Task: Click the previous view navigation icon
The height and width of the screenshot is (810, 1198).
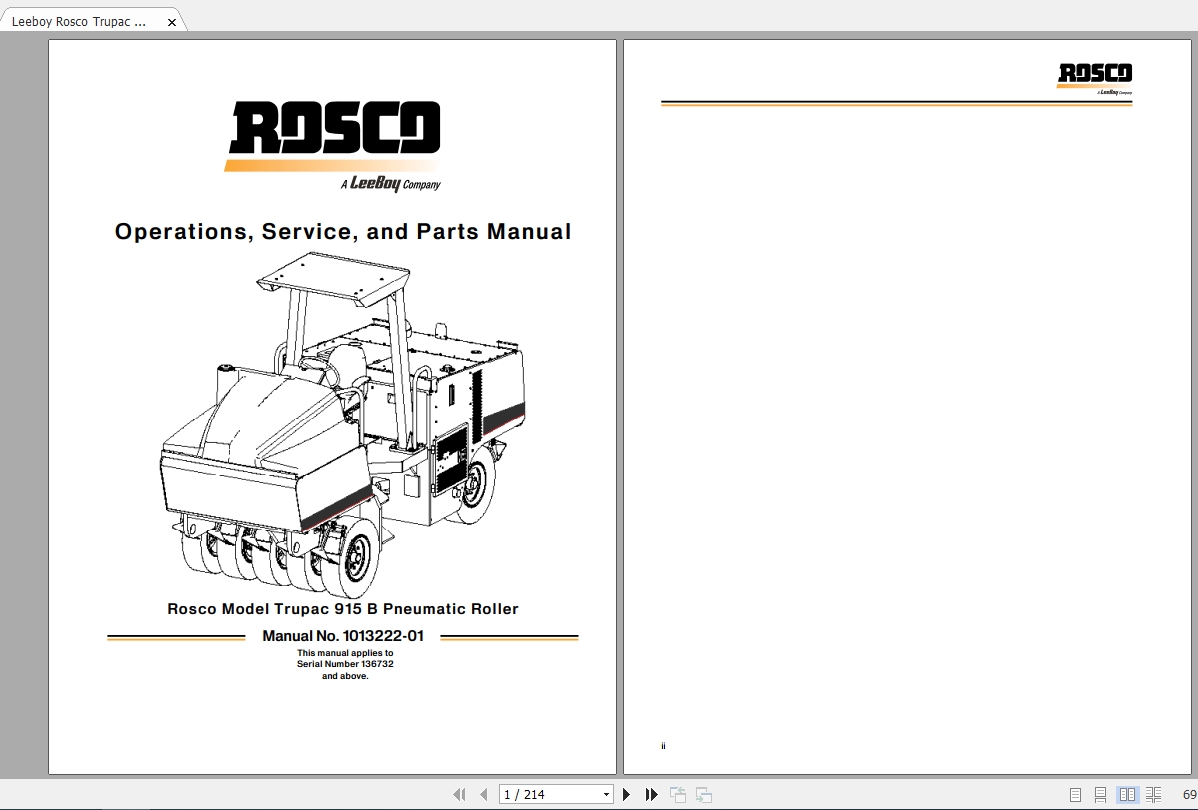Action: point(678,795)
